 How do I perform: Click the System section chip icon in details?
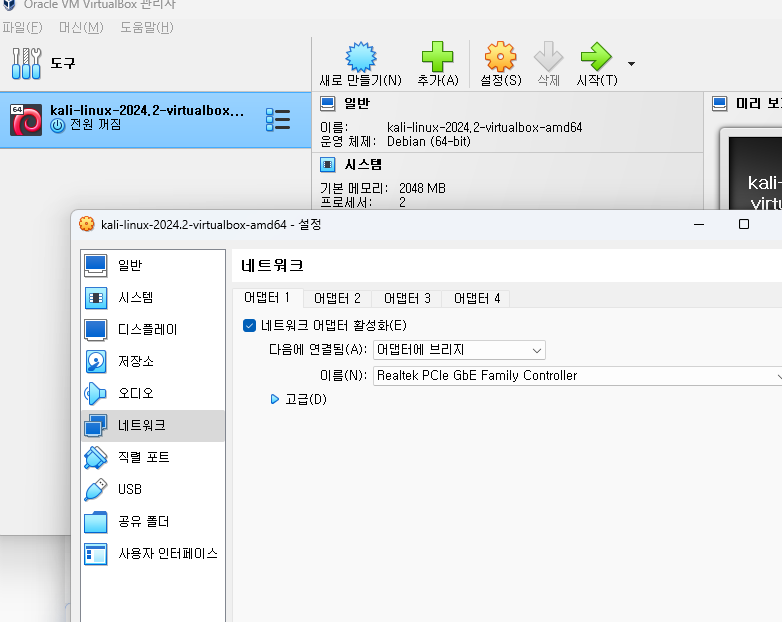click(x=328, y=165)
